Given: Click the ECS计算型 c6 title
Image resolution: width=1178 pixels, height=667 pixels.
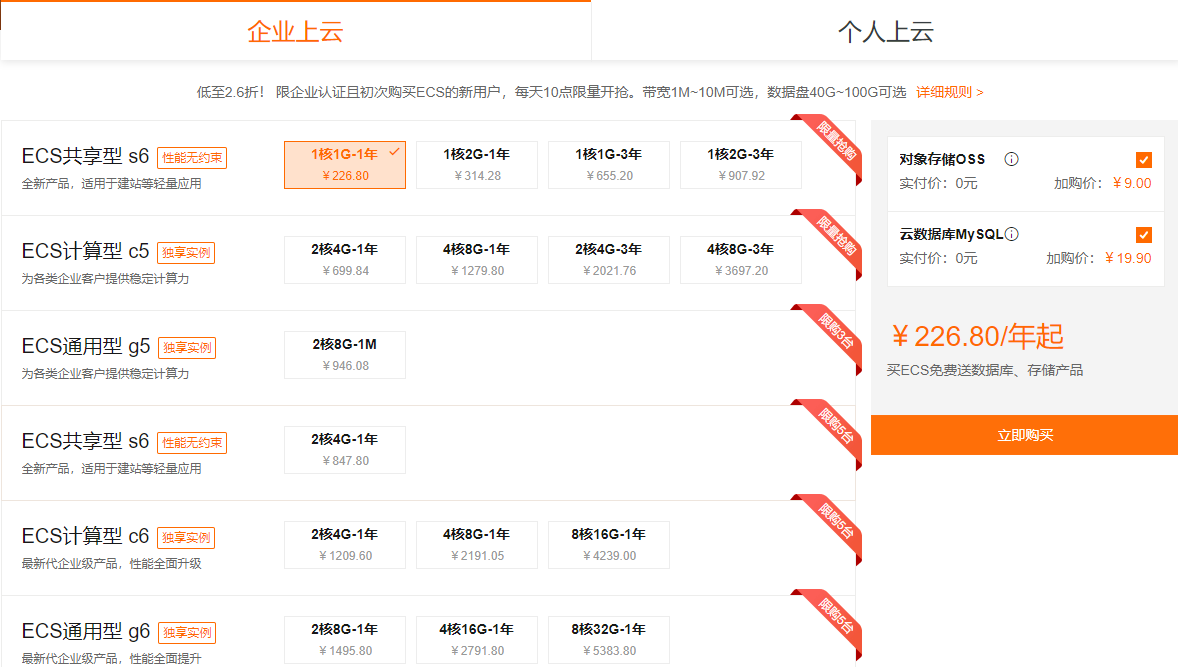Looking at the screenshot, I should pyautogui.click(x=86, y=536).
